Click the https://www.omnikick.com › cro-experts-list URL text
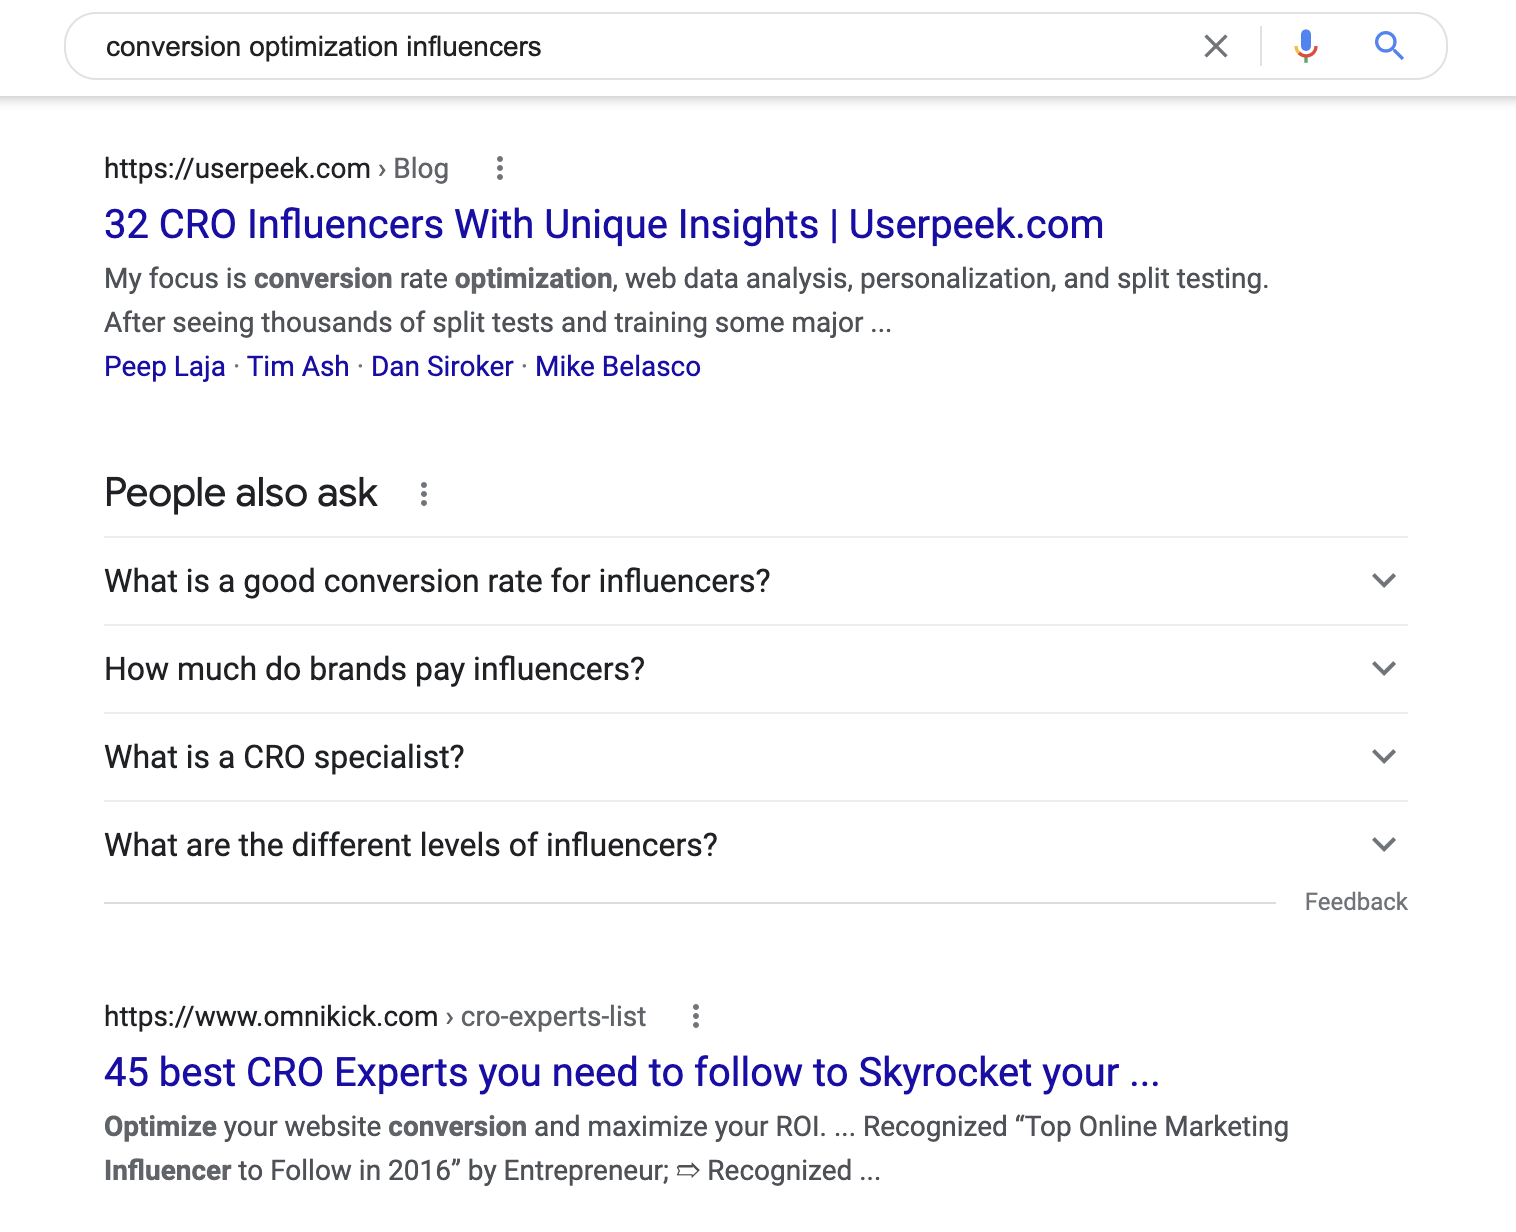The width and height of the screenshot is (1516, 1232). [375, 1016]
